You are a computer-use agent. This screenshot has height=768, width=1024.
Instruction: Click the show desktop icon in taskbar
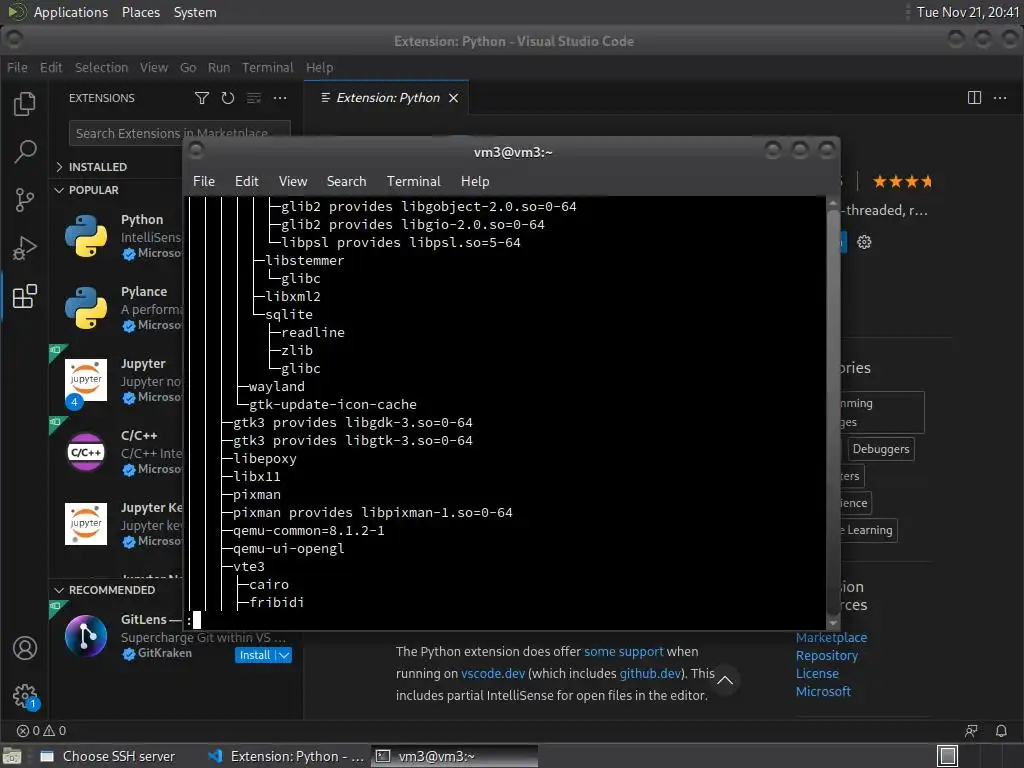click(947, 756)
